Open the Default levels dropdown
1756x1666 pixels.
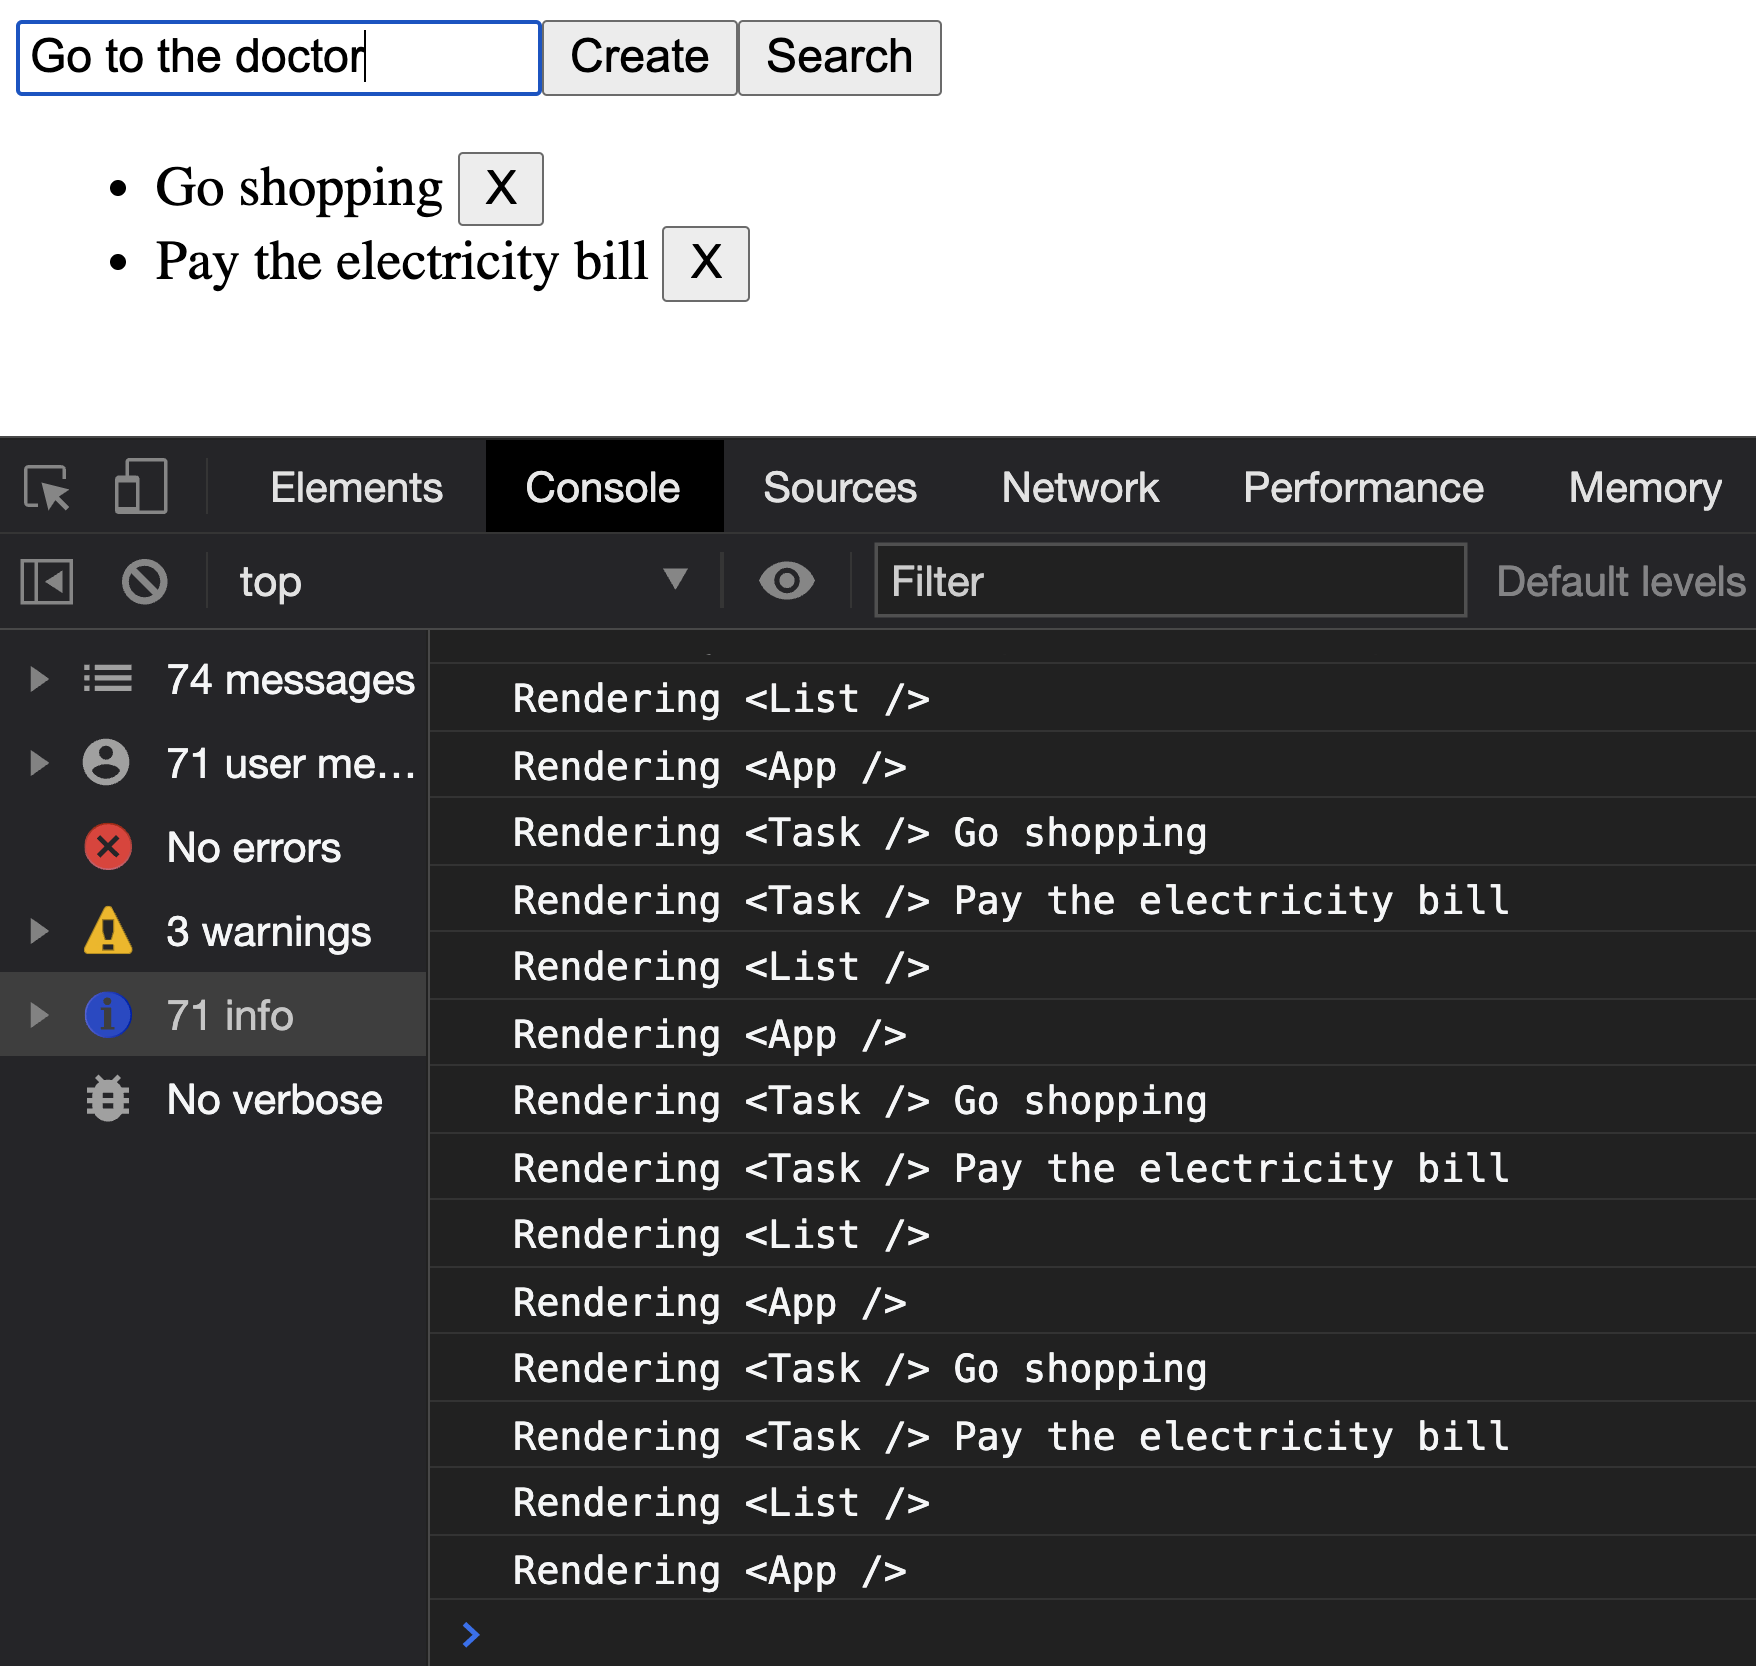1620,581
